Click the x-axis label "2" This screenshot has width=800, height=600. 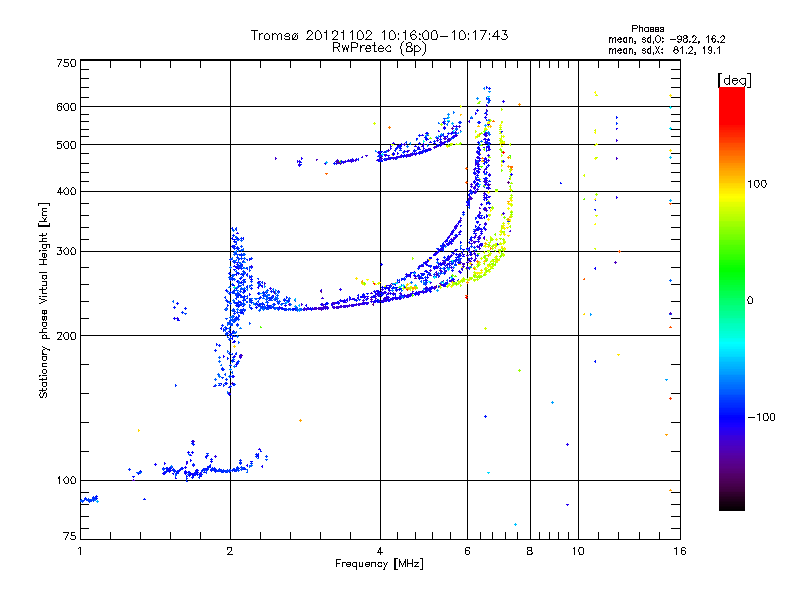(x=230, y=551)
